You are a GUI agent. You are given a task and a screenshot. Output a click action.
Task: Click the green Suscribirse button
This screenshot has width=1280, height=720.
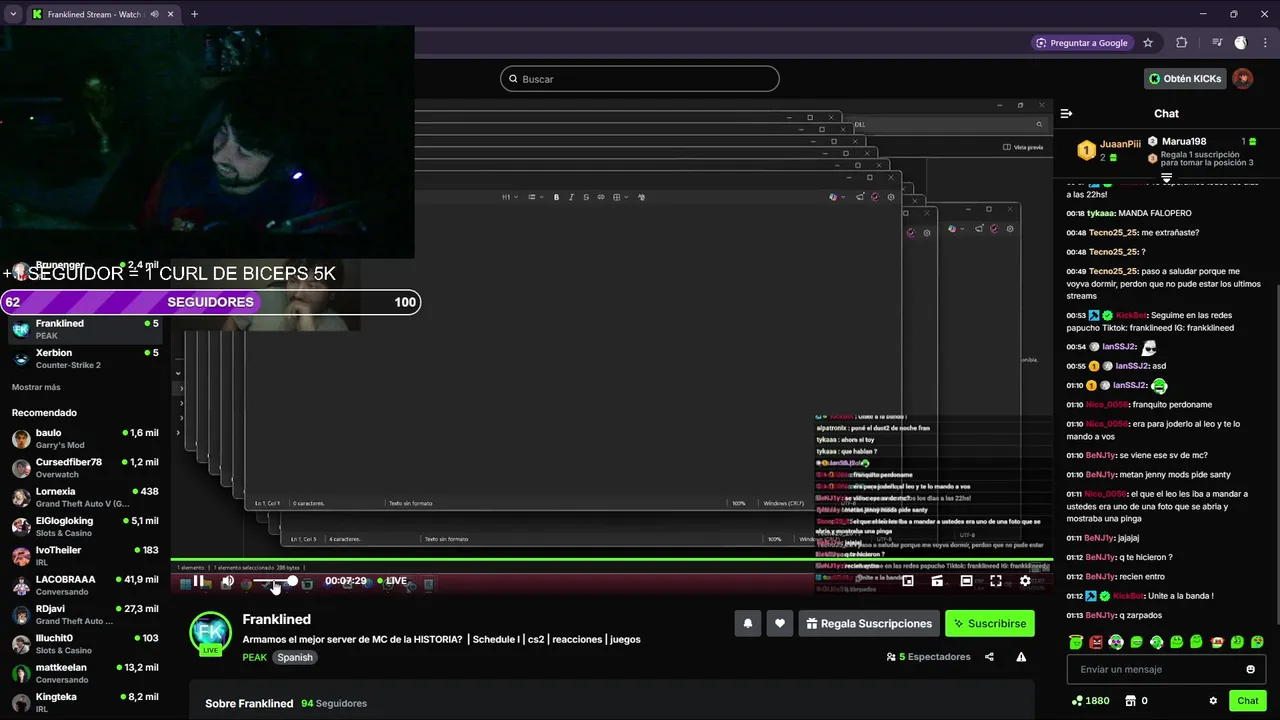point(990,624)
